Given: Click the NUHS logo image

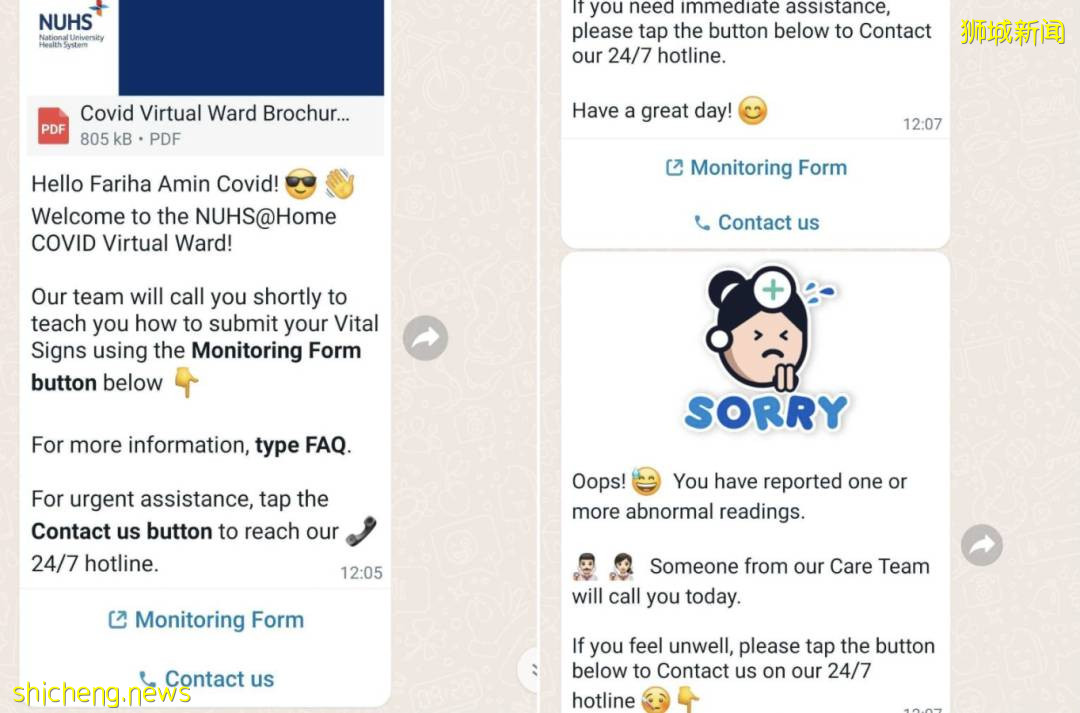Looking at the screenshot, I should (x=72, y=26).
